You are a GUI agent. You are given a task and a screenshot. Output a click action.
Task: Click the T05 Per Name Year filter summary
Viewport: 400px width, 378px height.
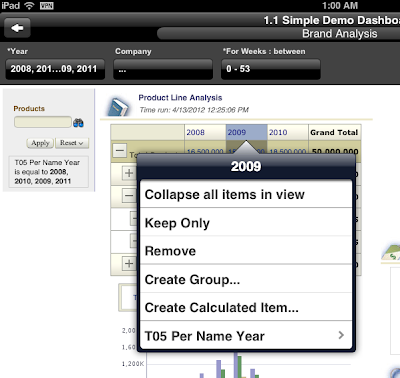pyautogui.click(x=49, y=172)
